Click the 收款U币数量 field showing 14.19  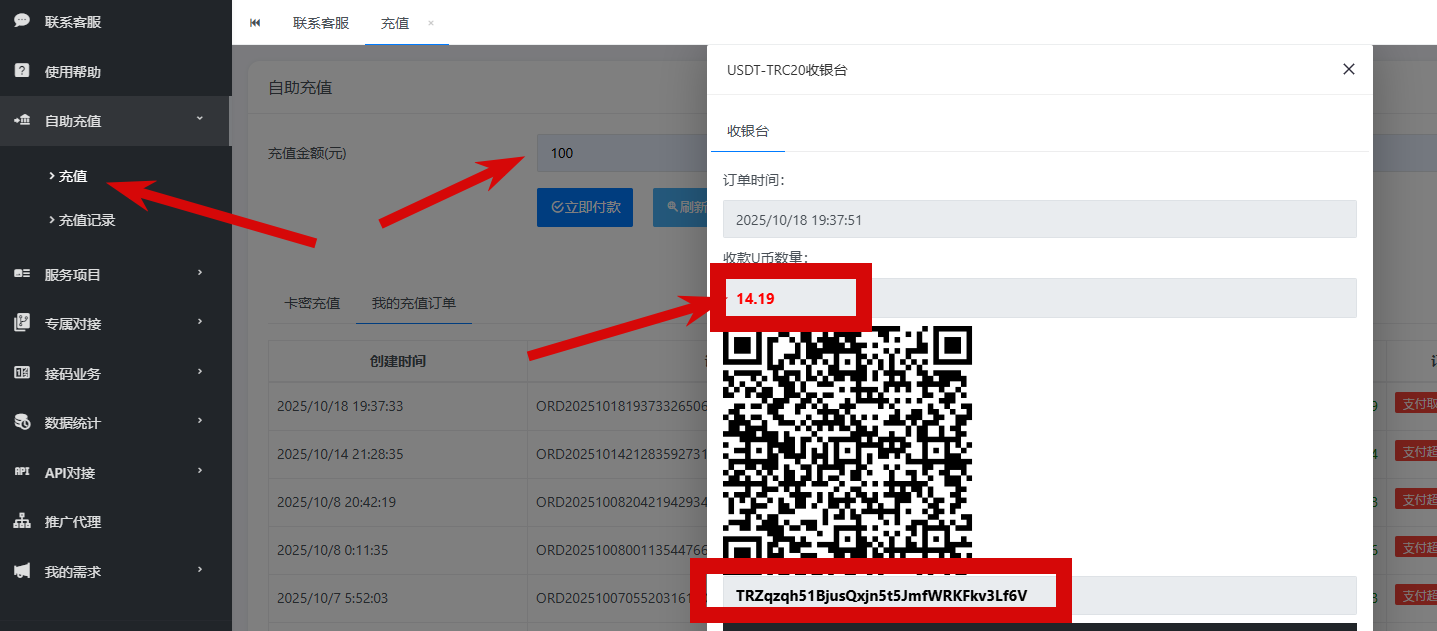coord(1040,298)
